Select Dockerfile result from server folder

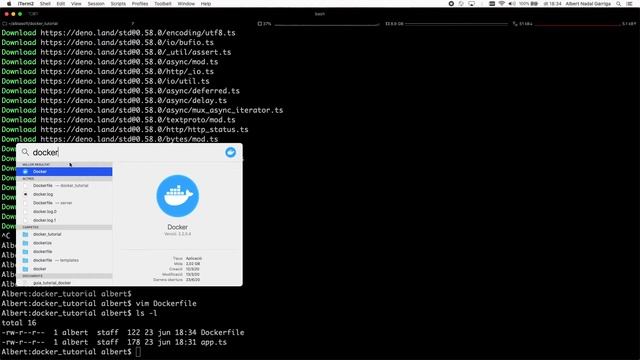click(x=64, y=203)
